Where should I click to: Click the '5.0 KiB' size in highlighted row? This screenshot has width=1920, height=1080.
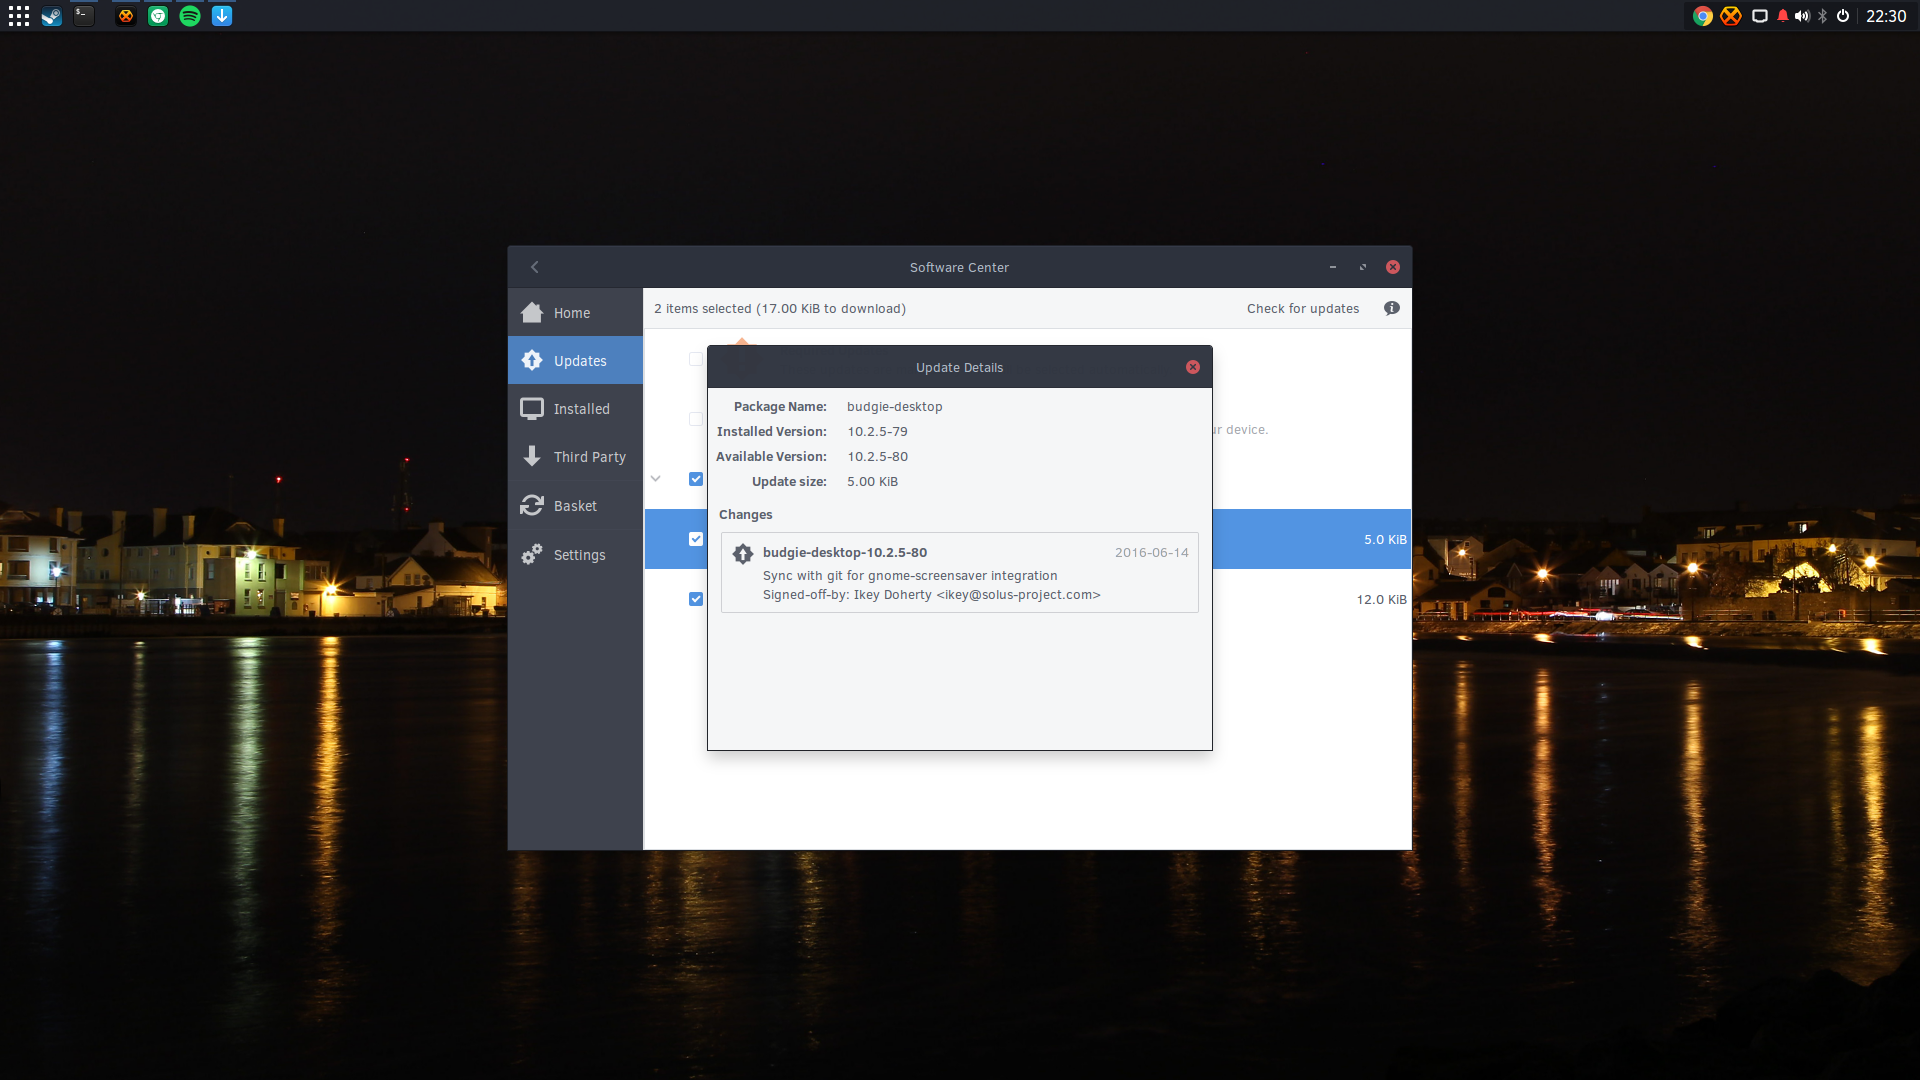(x=1385, y=539)
